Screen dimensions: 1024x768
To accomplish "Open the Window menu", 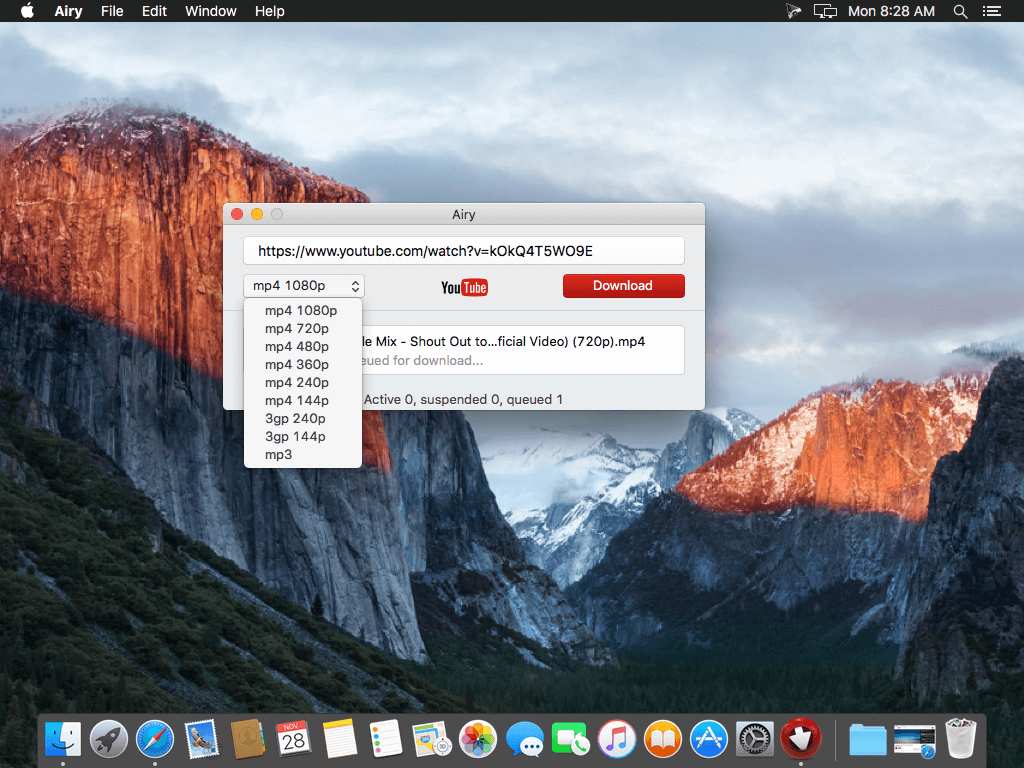I will click(x=211, y=11).
